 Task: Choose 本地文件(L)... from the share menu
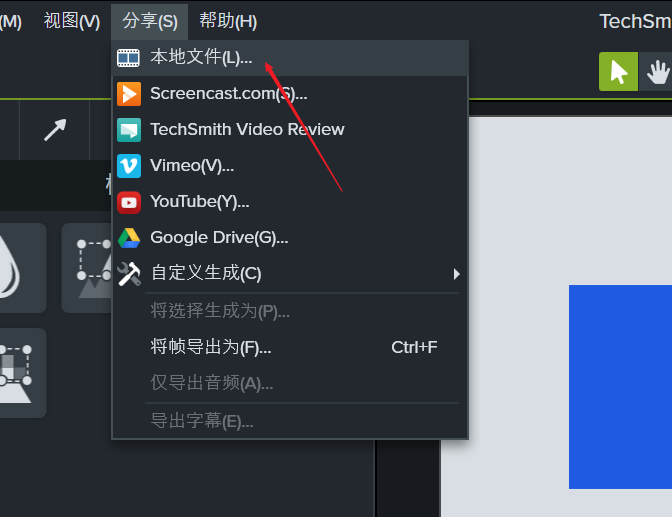290,58
